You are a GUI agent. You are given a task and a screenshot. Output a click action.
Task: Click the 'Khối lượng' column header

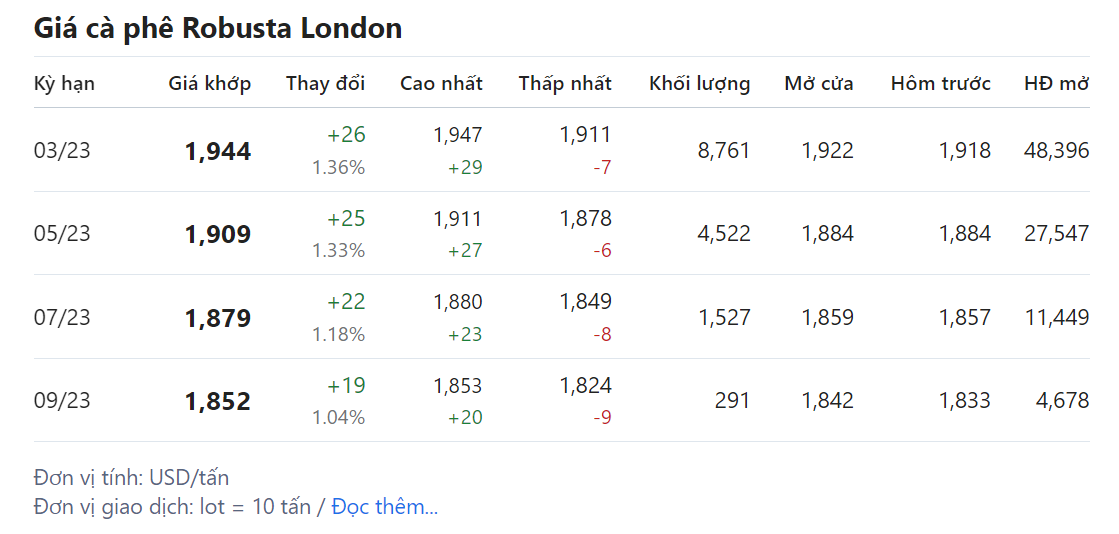tap(699, 84)
